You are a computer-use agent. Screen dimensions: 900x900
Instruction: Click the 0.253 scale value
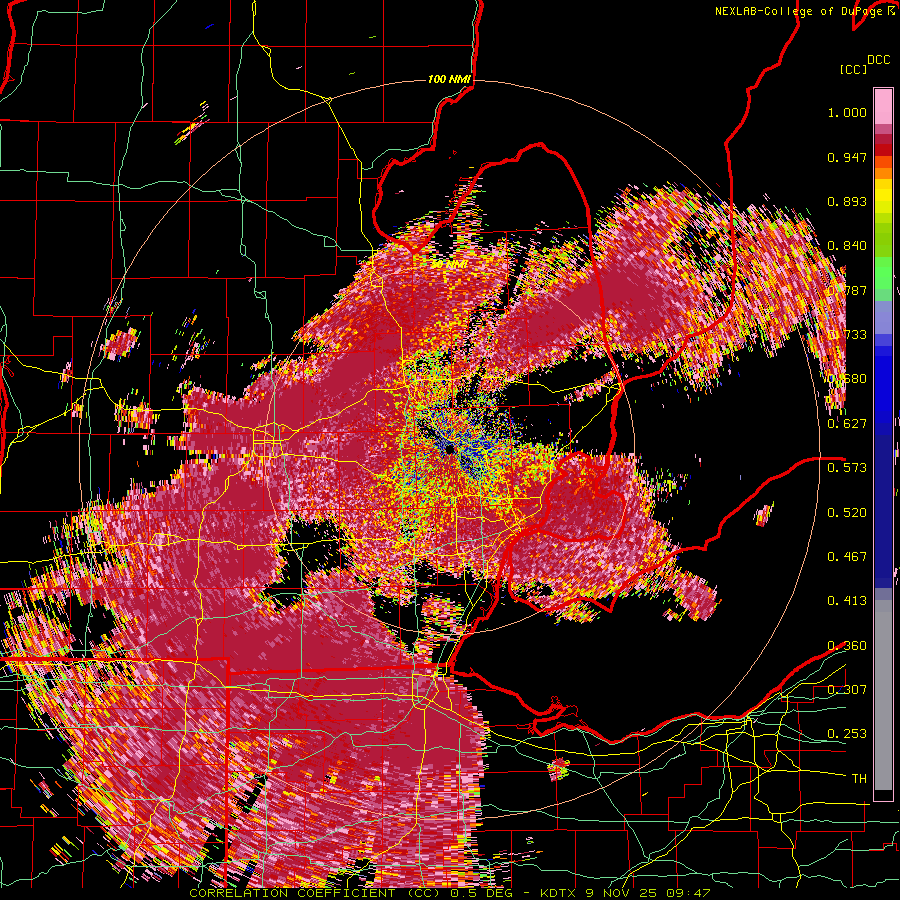coord(847,734)
